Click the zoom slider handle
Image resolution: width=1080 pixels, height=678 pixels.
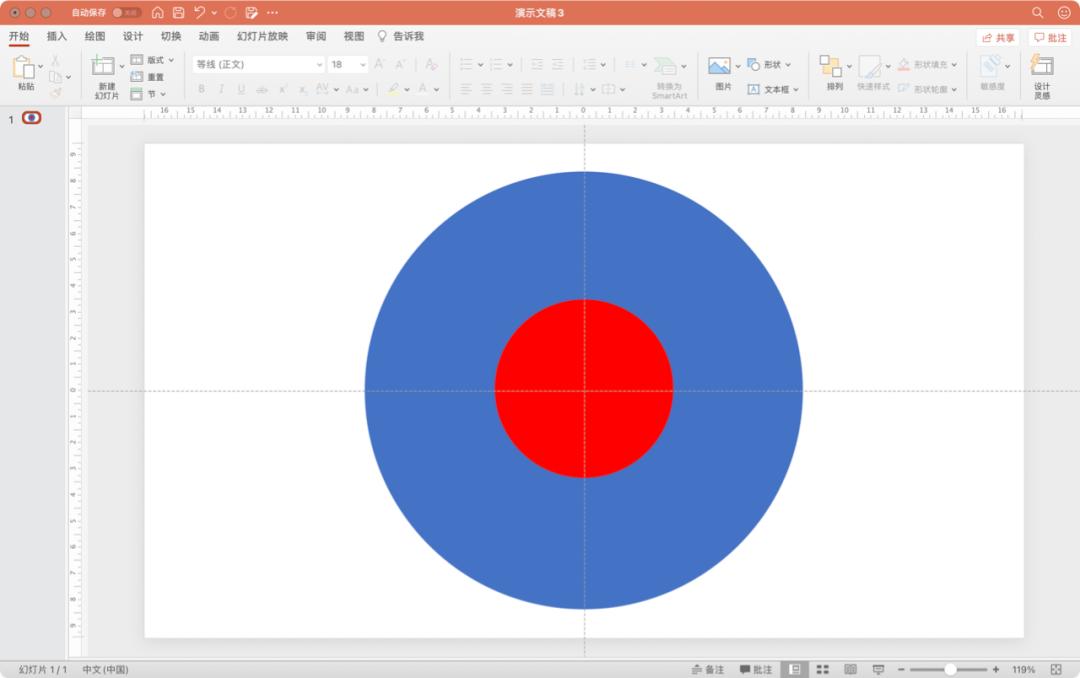[950, 669]
